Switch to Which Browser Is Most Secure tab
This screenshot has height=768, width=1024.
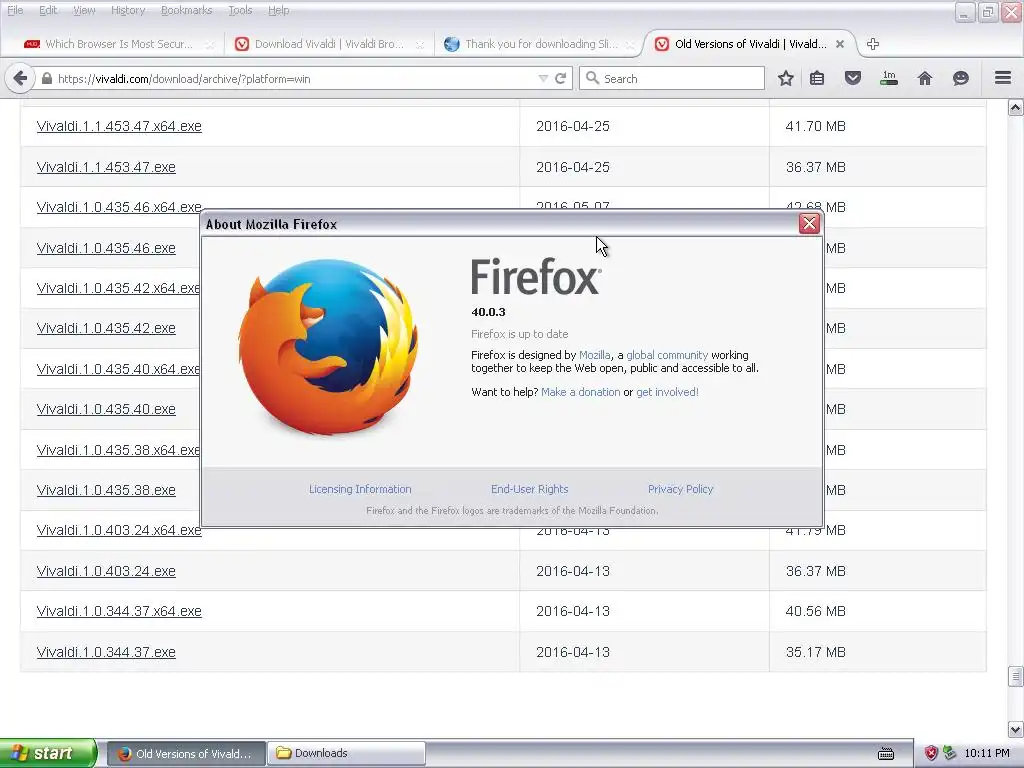pos(118,44)
